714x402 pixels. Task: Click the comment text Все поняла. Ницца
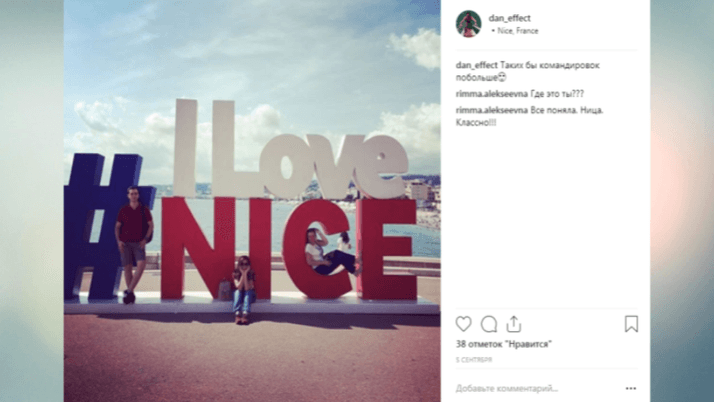click(567, 110)
